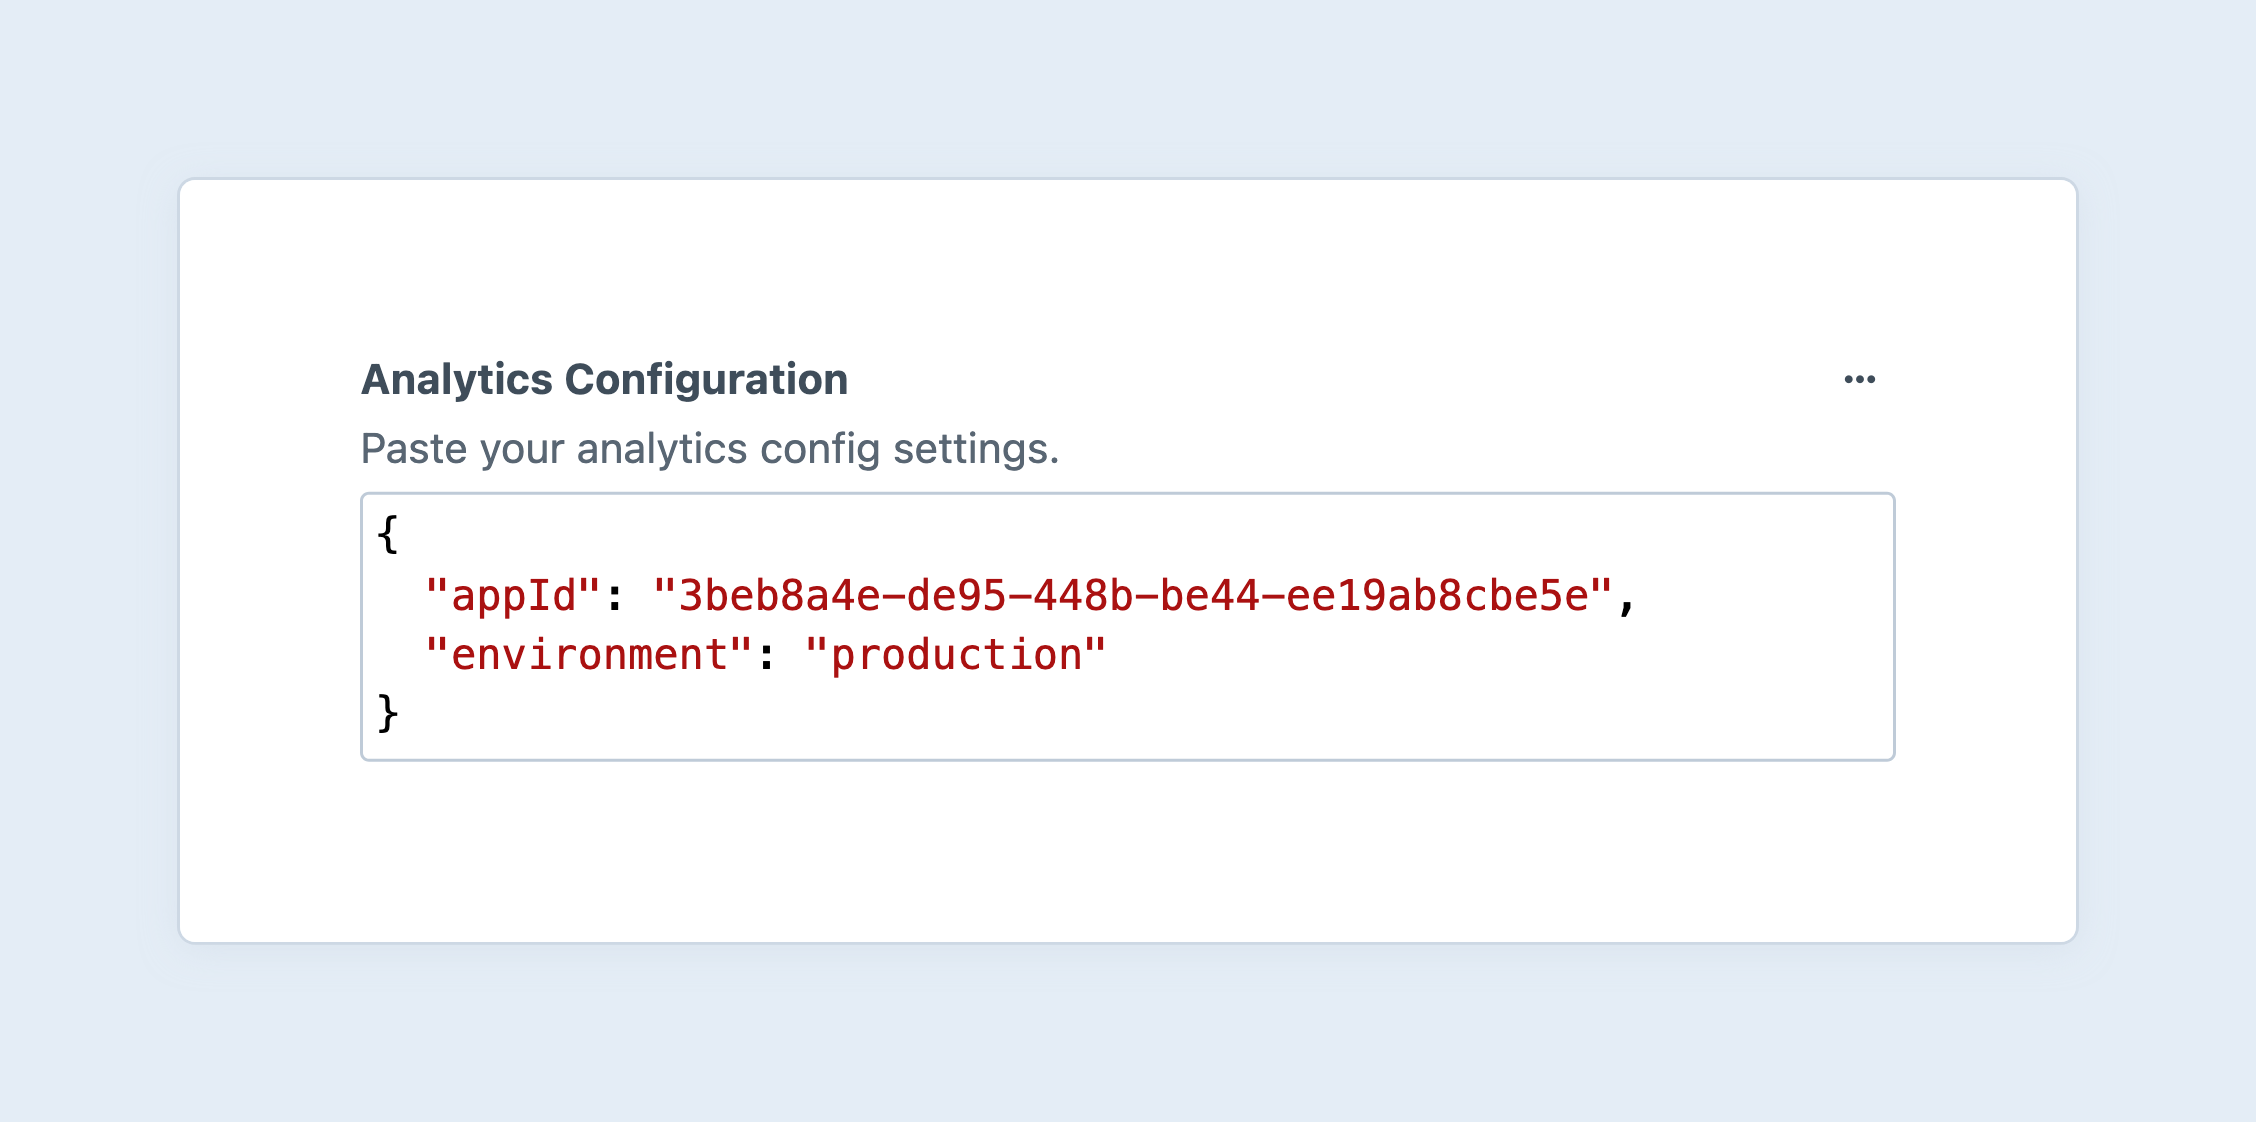Click the closing curly brace in the editor
This screenshot has height=1122, width=2256.
point(388,712)
